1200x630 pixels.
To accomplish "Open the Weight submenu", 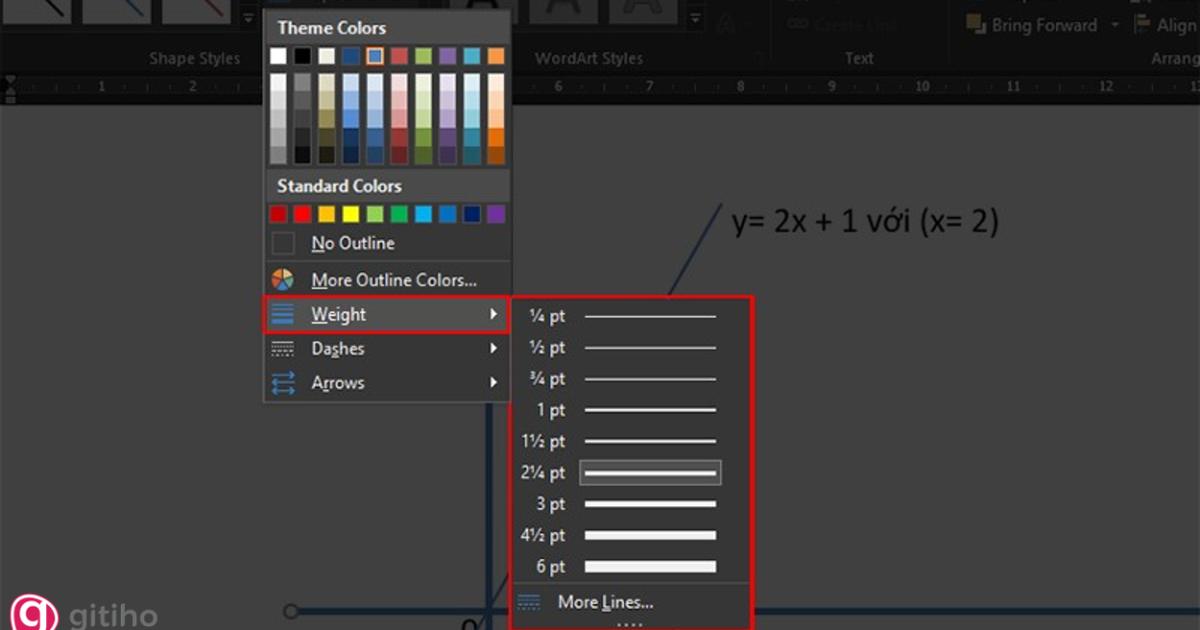I will 387,315.
